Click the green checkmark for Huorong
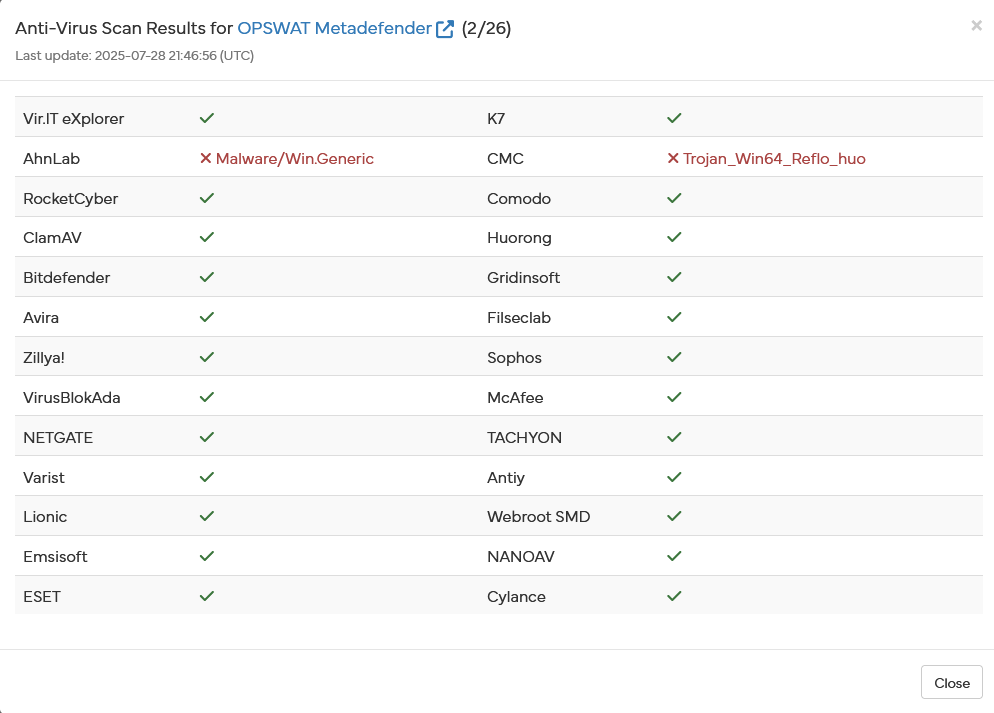The width and height of the screenshot is (994, 713). point(674,238)
